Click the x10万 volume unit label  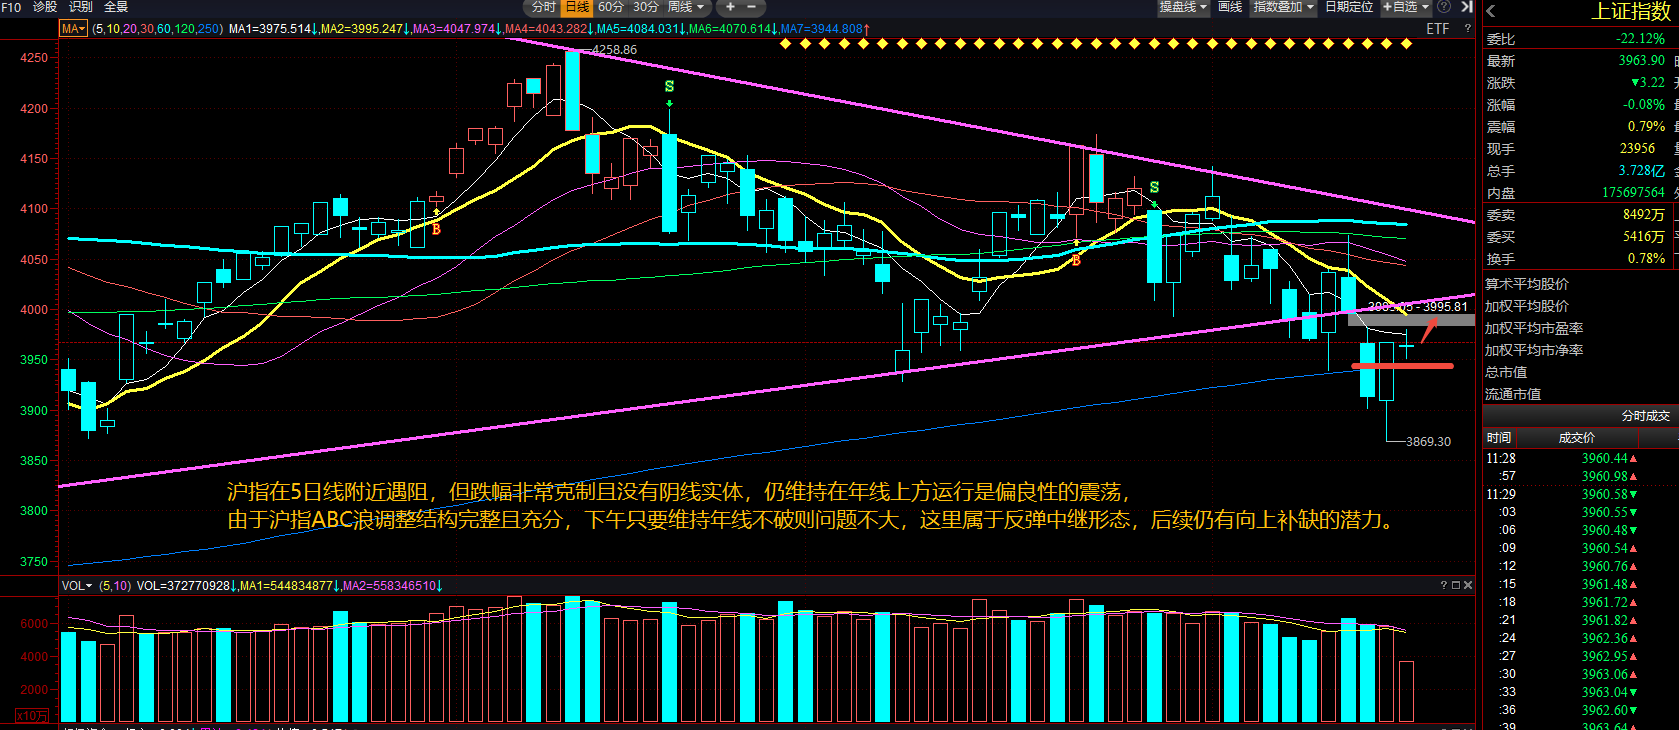click(x=32, y=716)
